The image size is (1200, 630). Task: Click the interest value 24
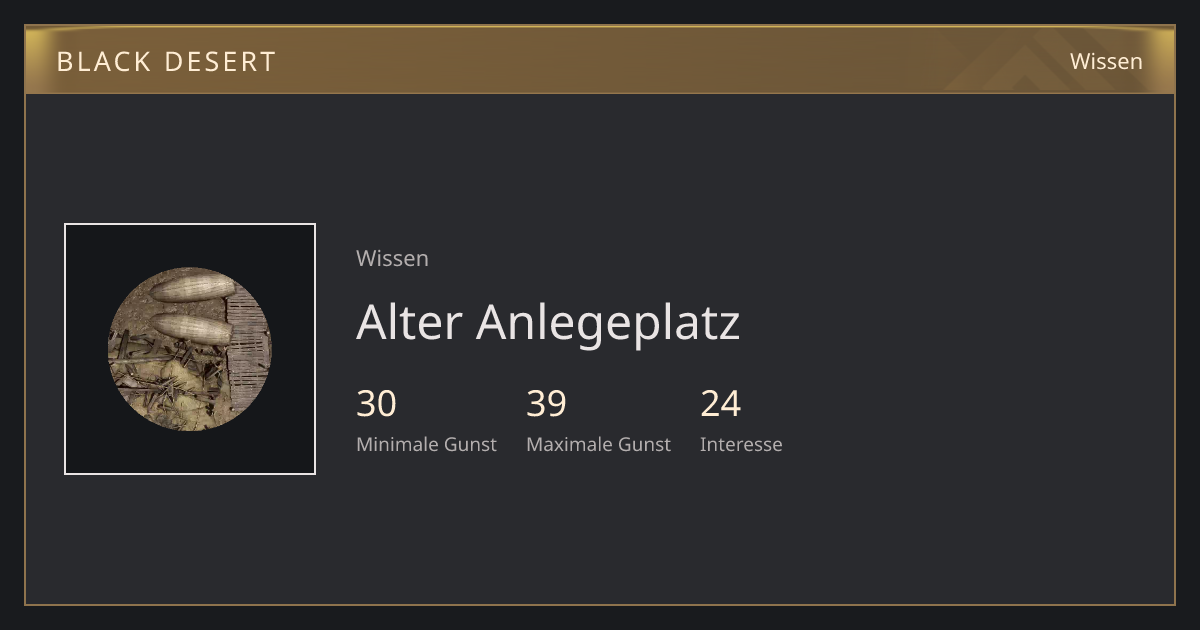point(721,404)
